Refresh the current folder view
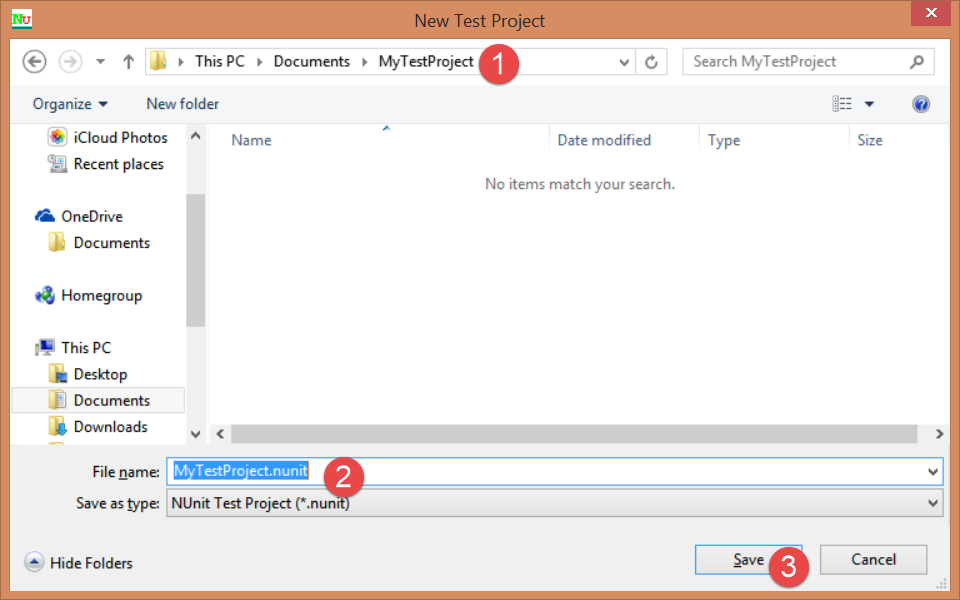Image resolution: width=960 pixels, height=600 pixels. click(651, 62)
